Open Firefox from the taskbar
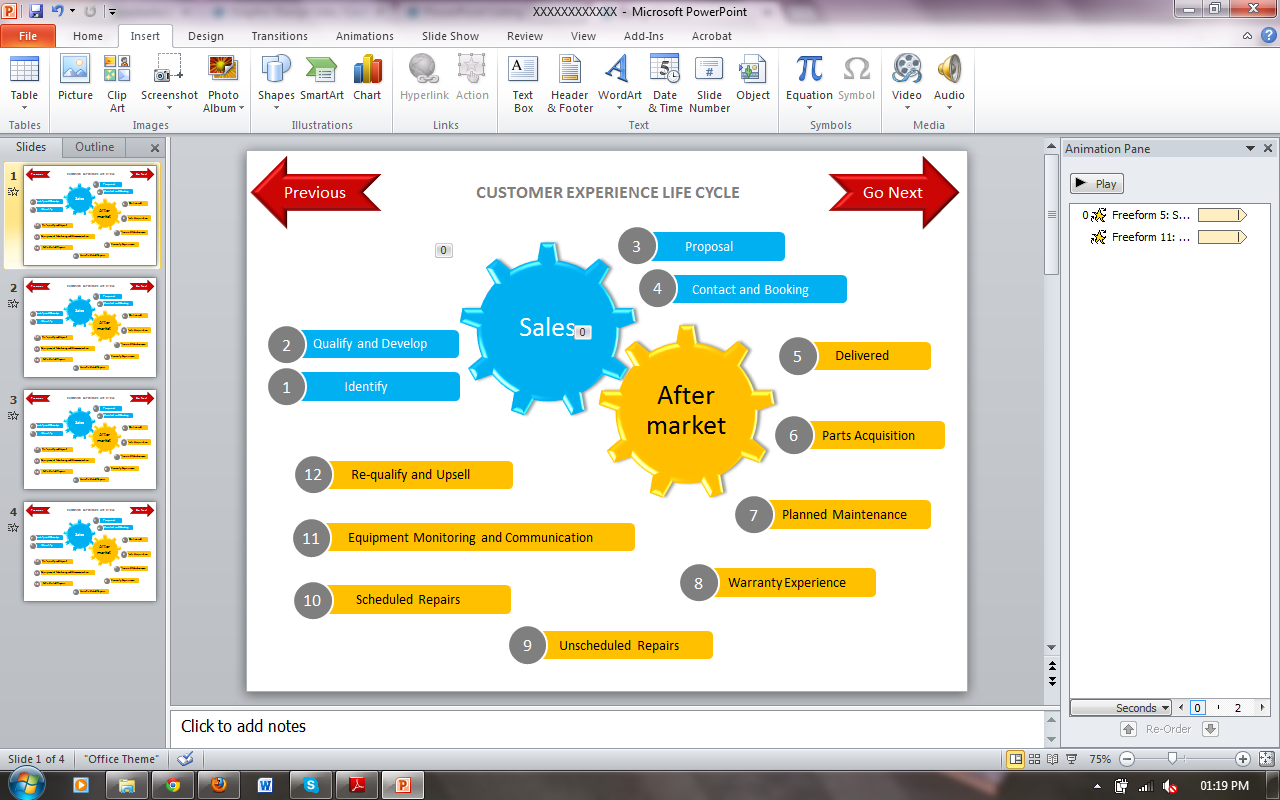The height and width of the screenshot is (800, 1280). coord(219,785)
